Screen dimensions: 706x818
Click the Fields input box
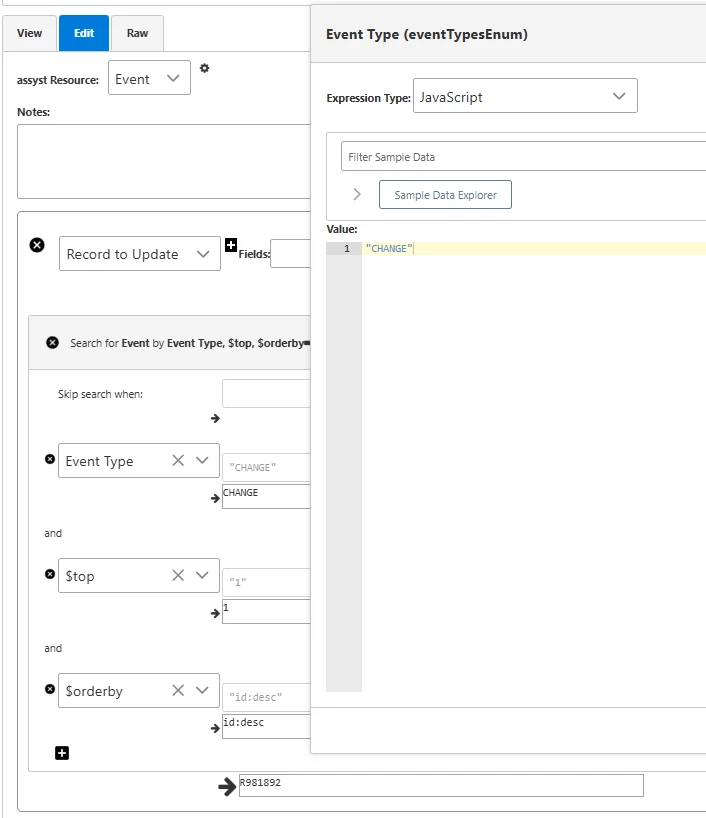click(x=290, y=254)
